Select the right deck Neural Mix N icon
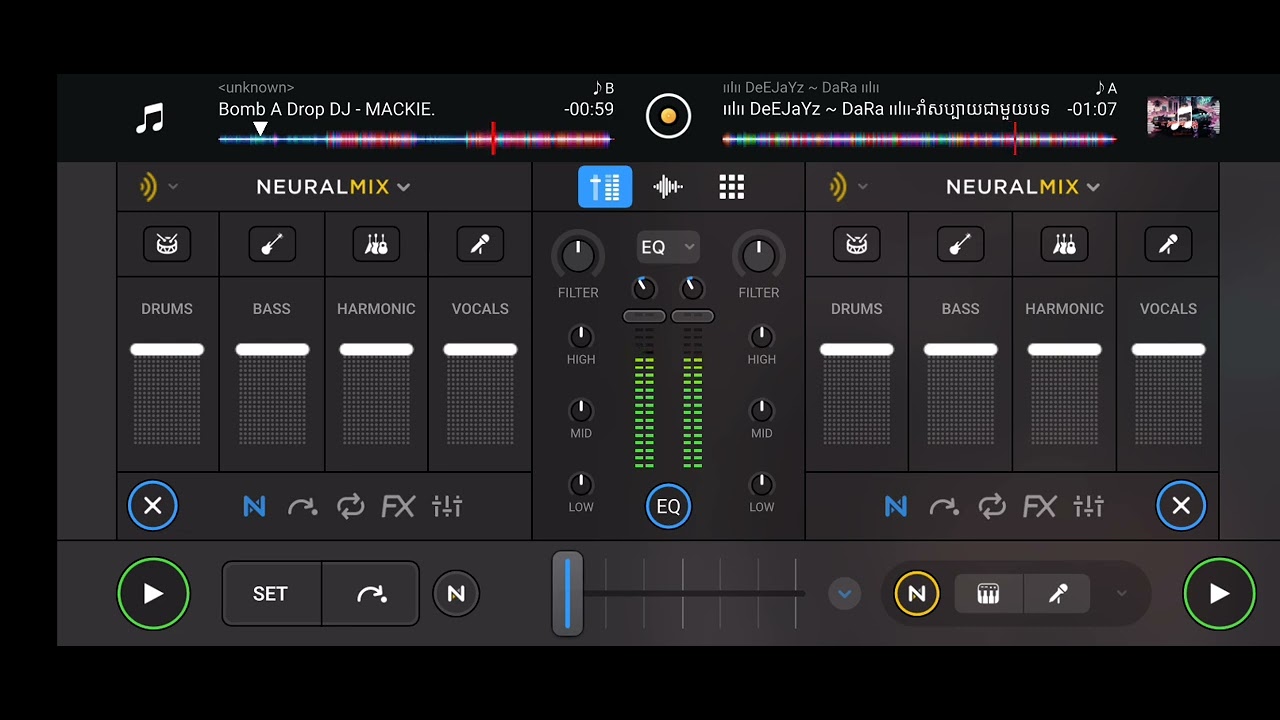Image resolution: width=1280 pixels, height=720 pixels. [x=896, y=507]
